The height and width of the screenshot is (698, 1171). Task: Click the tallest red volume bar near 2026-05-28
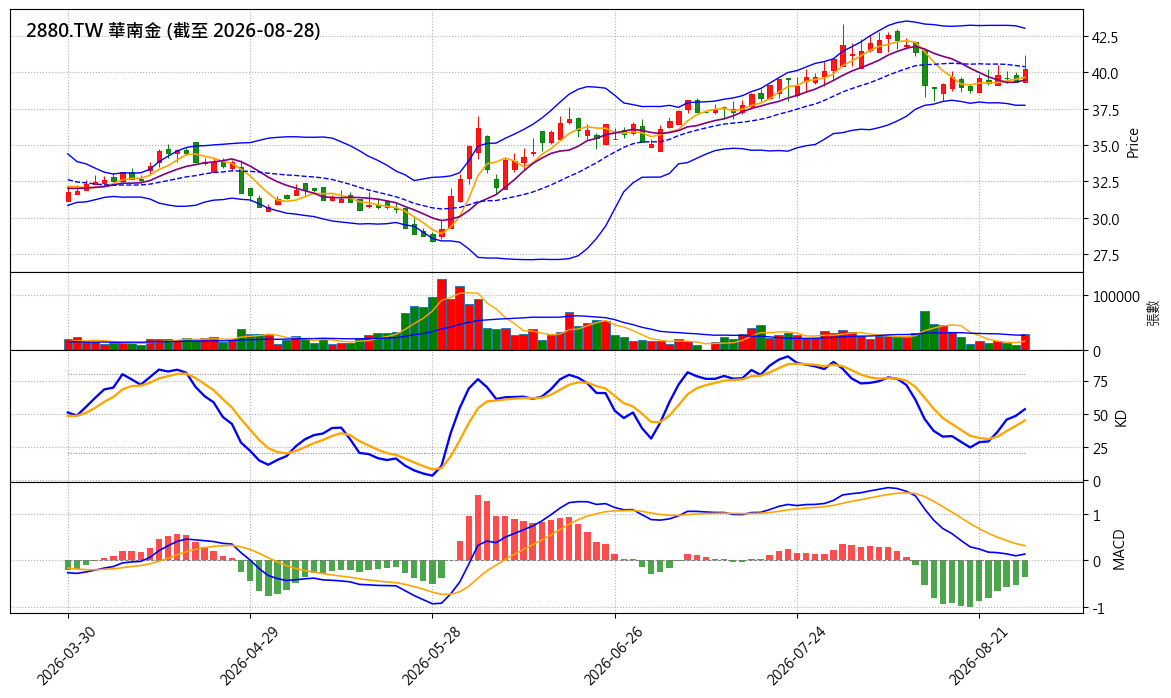(442, 315)
